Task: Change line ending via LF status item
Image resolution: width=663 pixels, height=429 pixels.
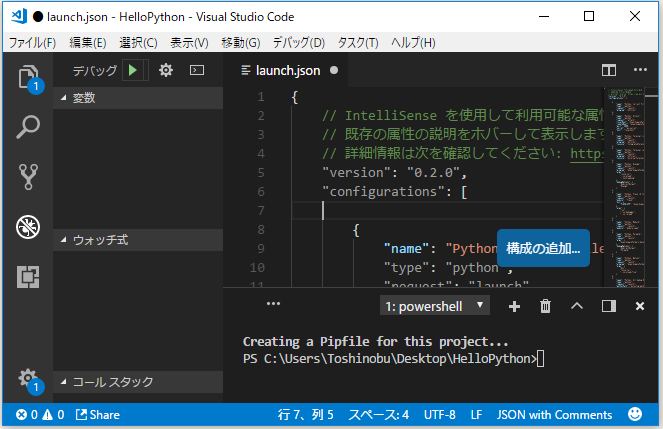Action: tap(476, 415)
